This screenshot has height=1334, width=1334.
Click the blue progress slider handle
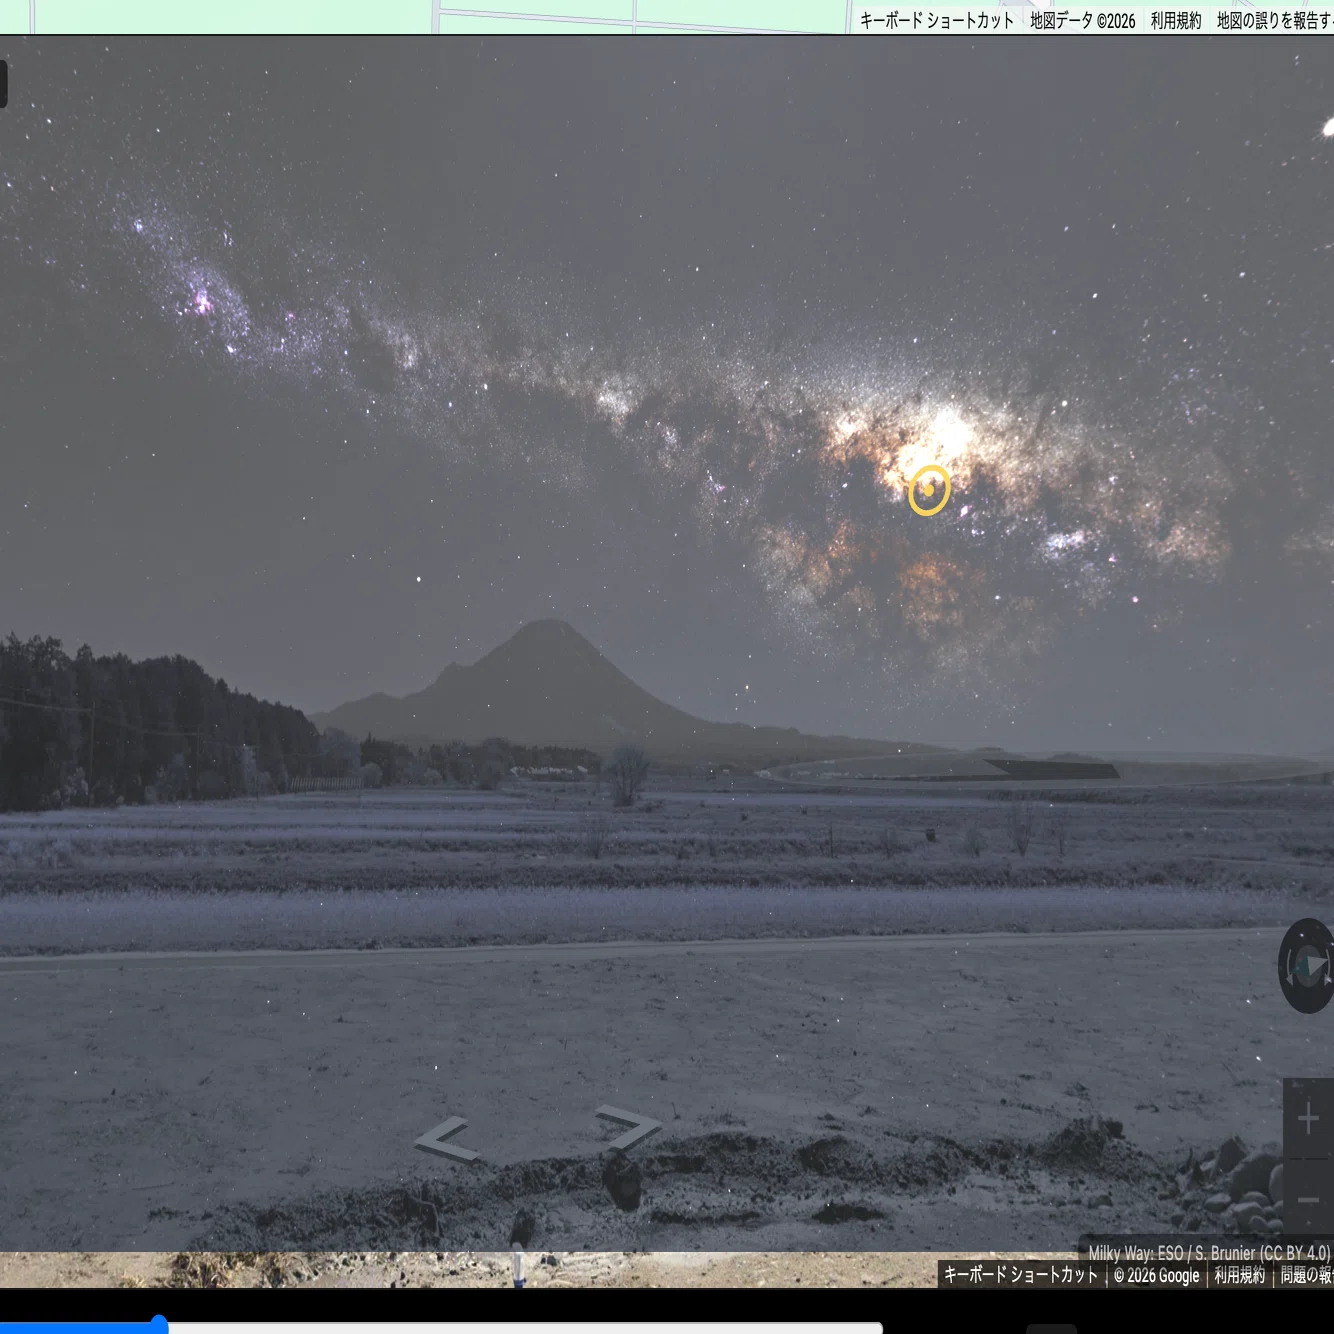[x=159, y=1325]
